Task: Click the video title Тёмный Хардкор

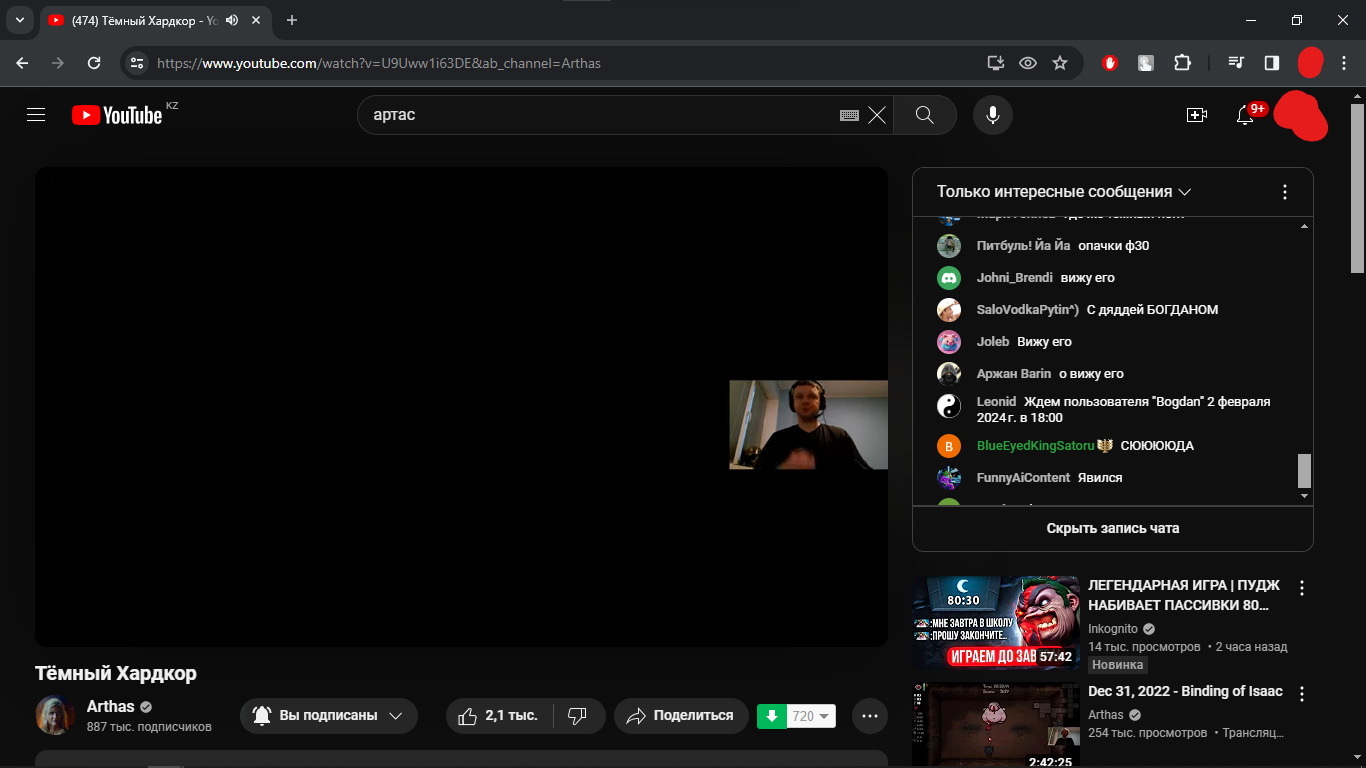Action: point(116,673)
